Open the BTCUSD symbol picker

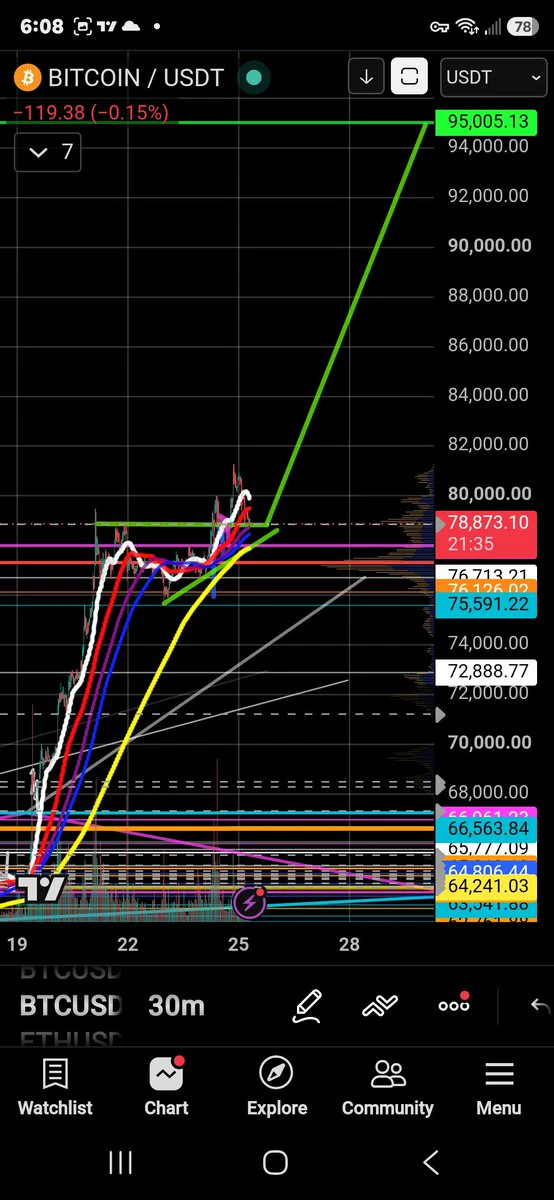70,1005
